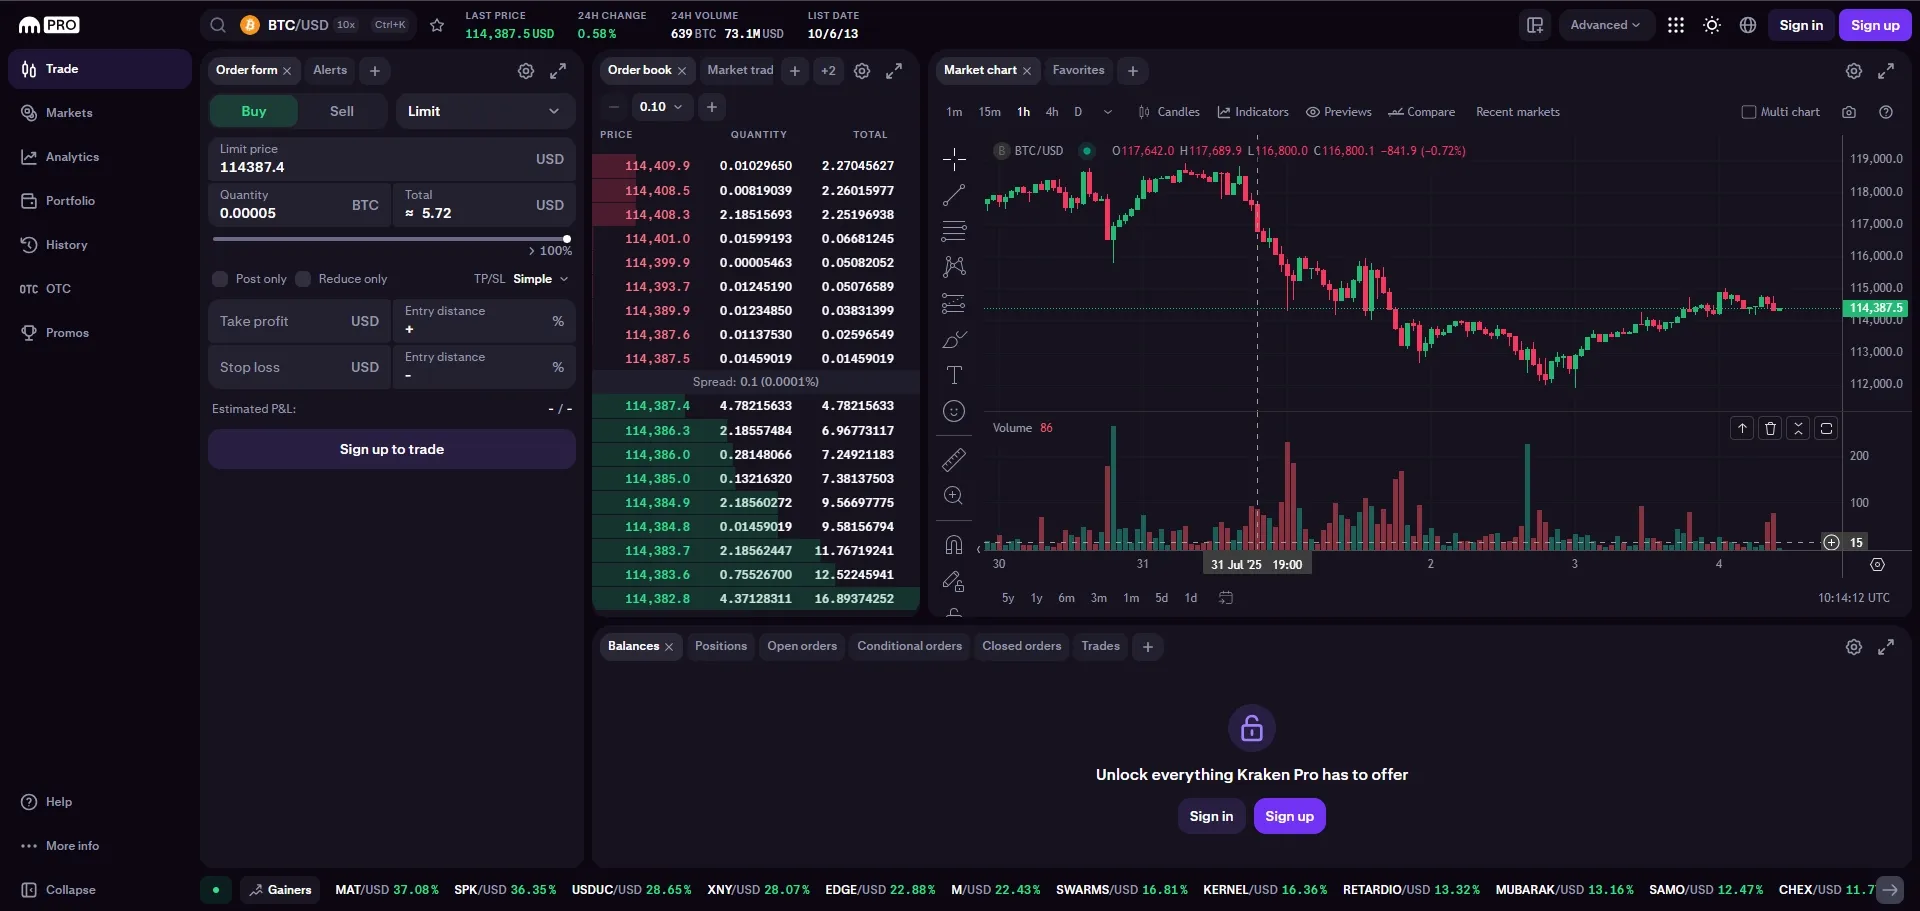
Task: Select the brush drawing tool
Action: pyautogui.click(x=954, y=340)
